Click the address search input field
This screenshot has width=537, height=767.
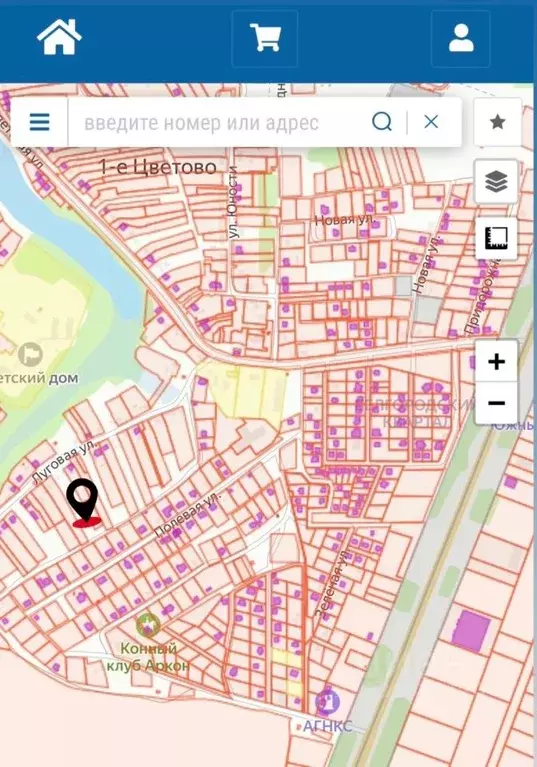(x=218, y=122)
